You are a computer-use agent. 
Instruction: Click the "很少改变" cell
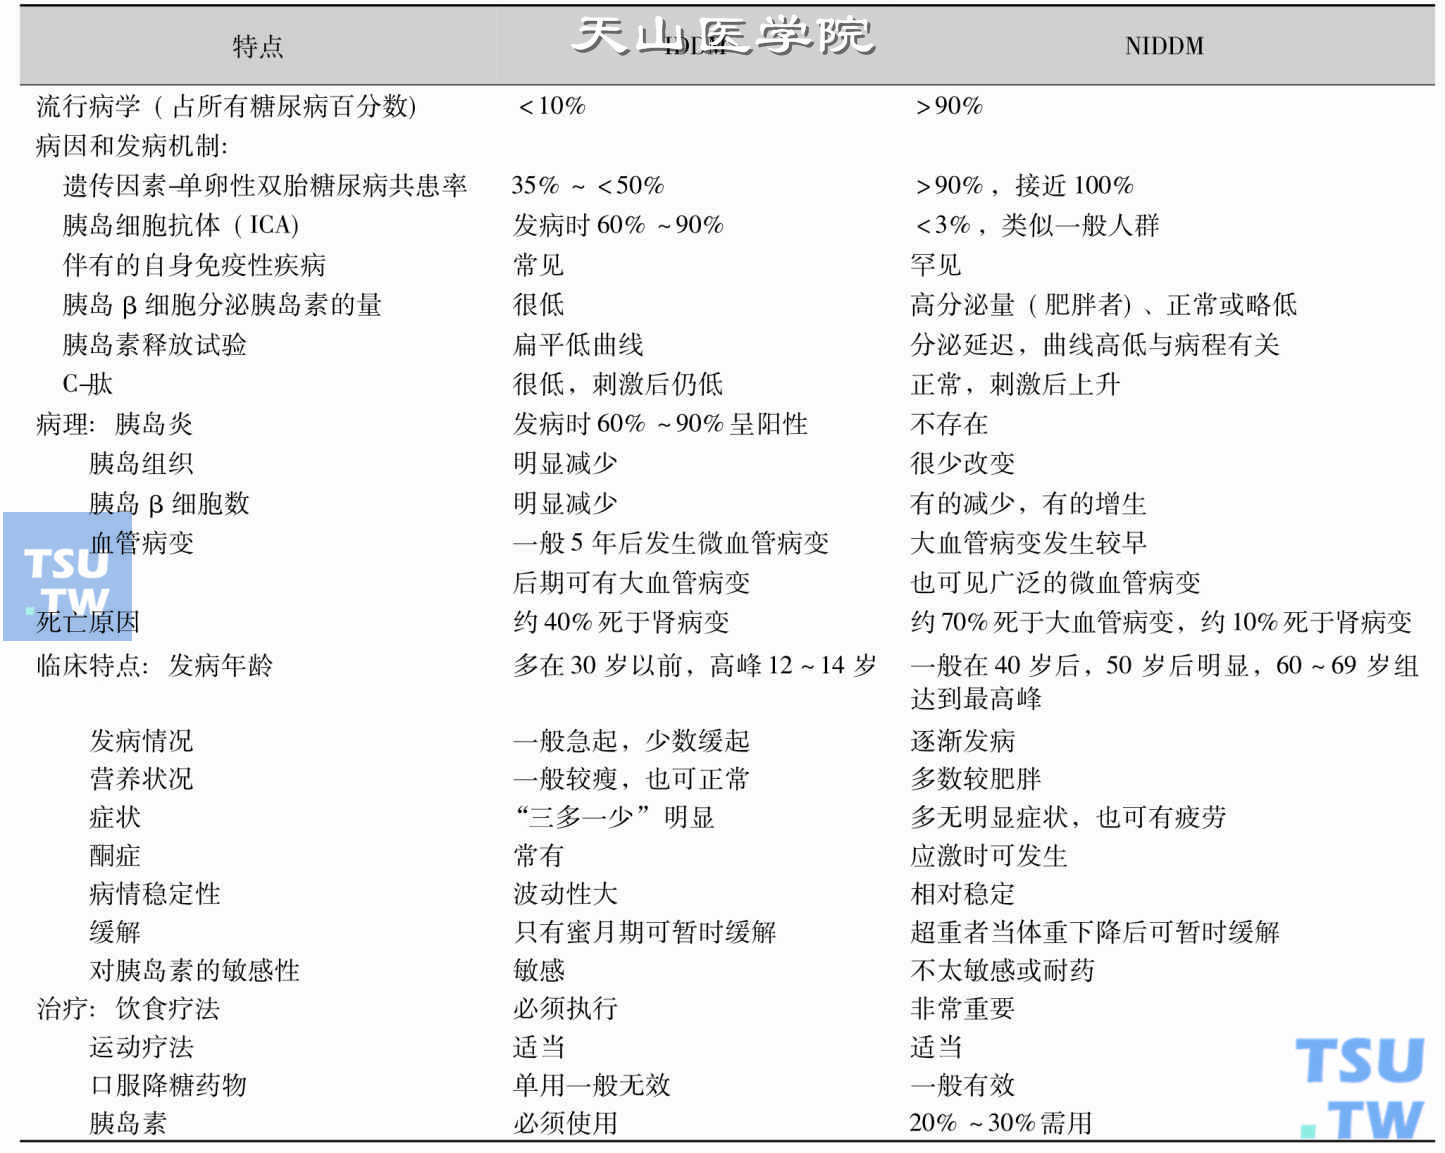[x=962, y=463]
